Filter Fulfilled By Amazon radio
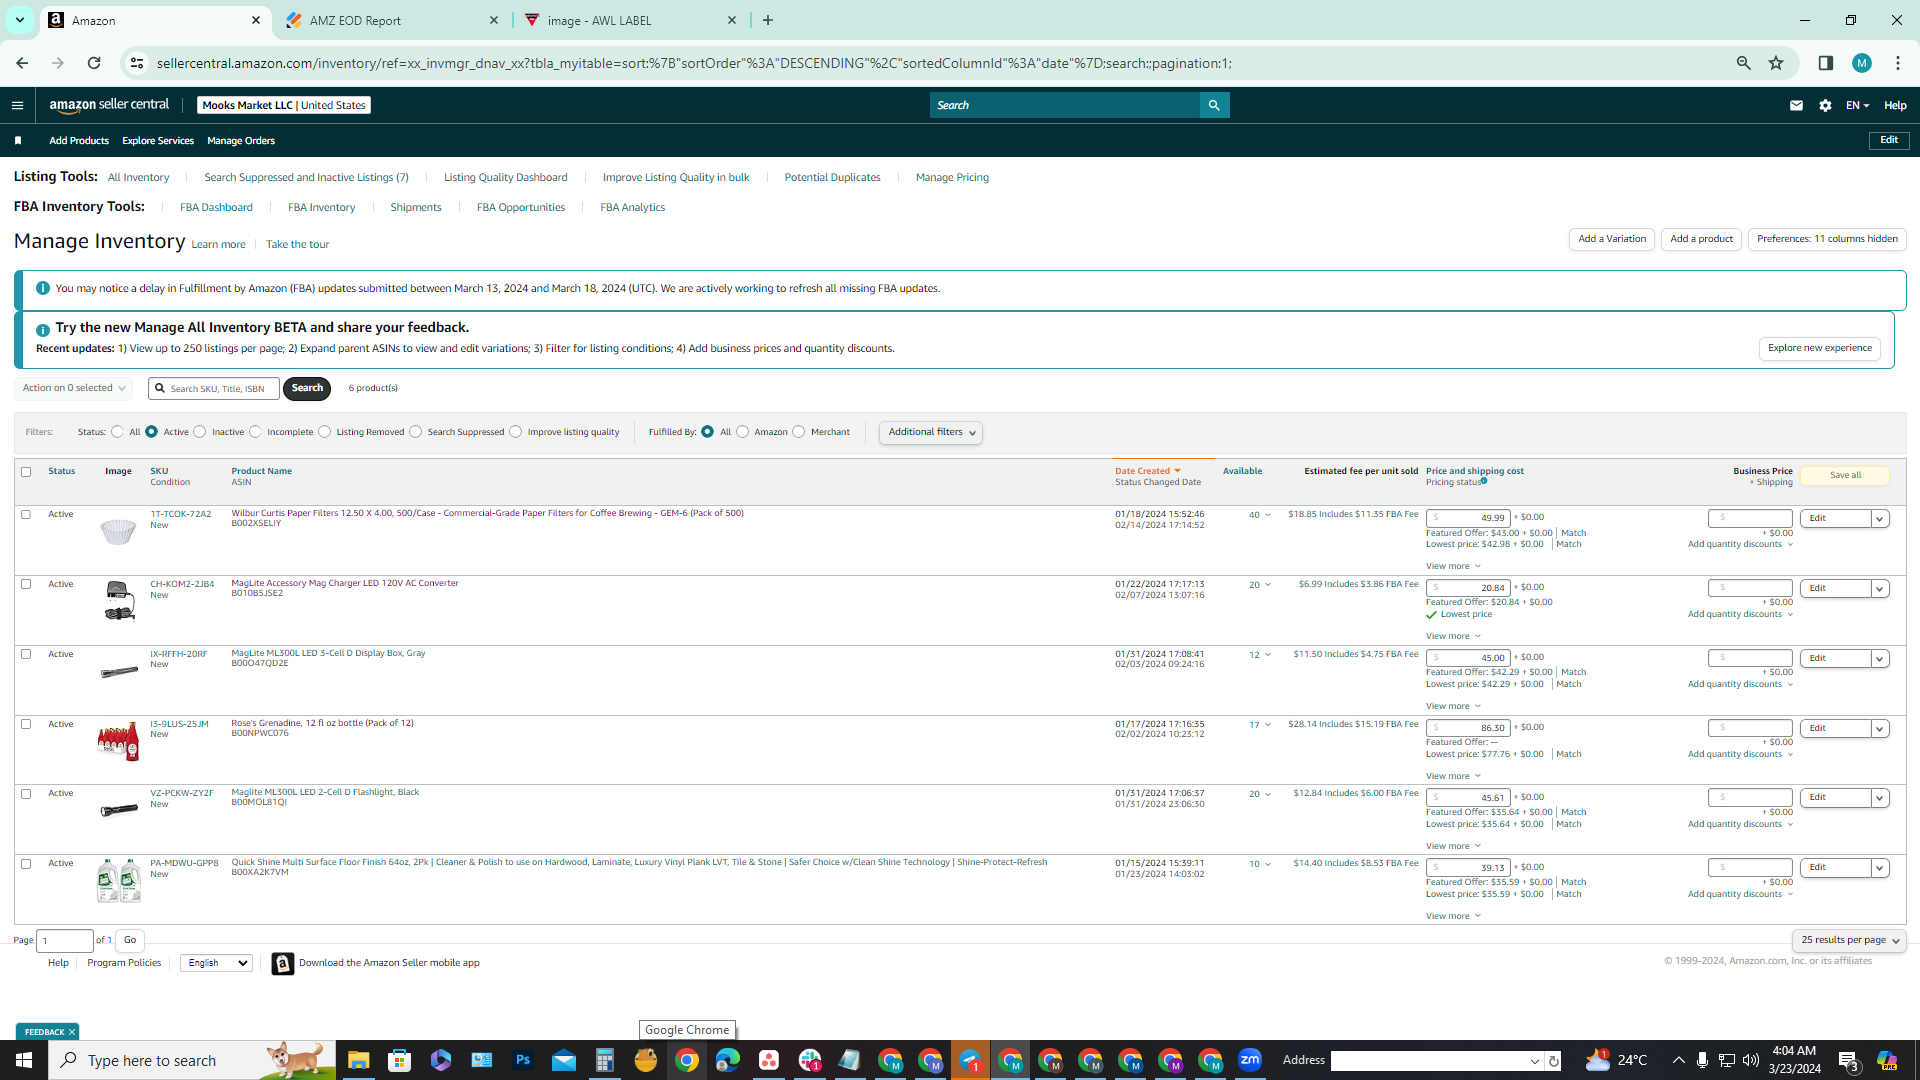The width and height of the screenshot is (1920, 1080). tap(743, 432)
